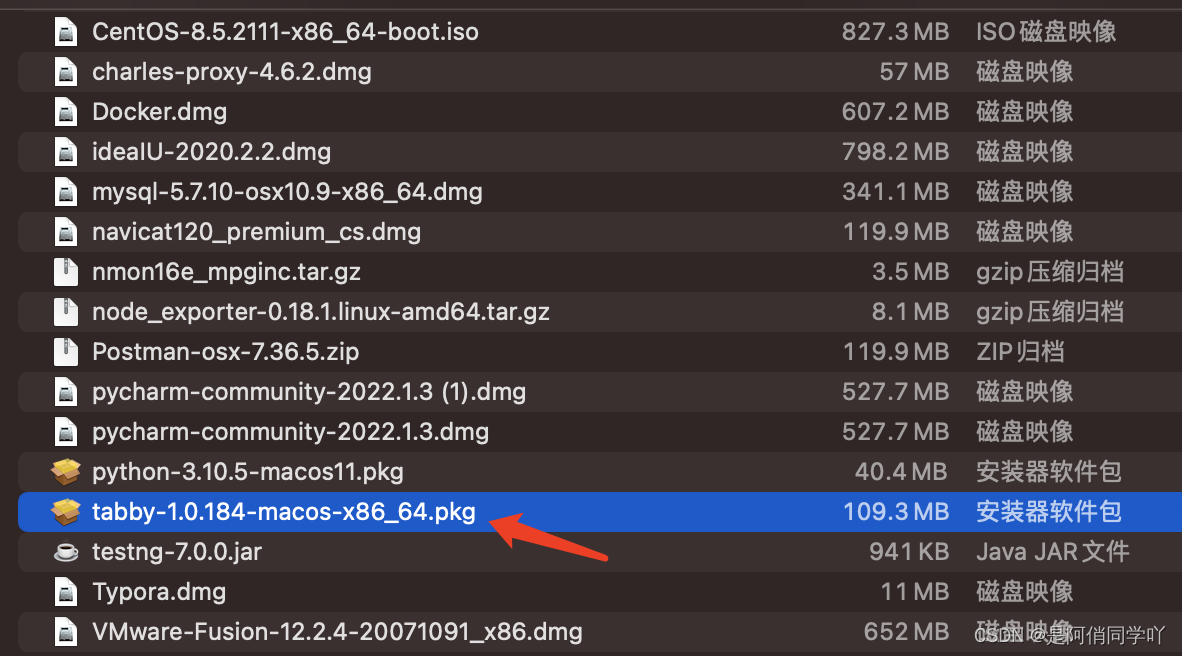Screen dimensions: 1182x656
Task: Click the nmon16e gzip archive icon
Action: (65, 271)
